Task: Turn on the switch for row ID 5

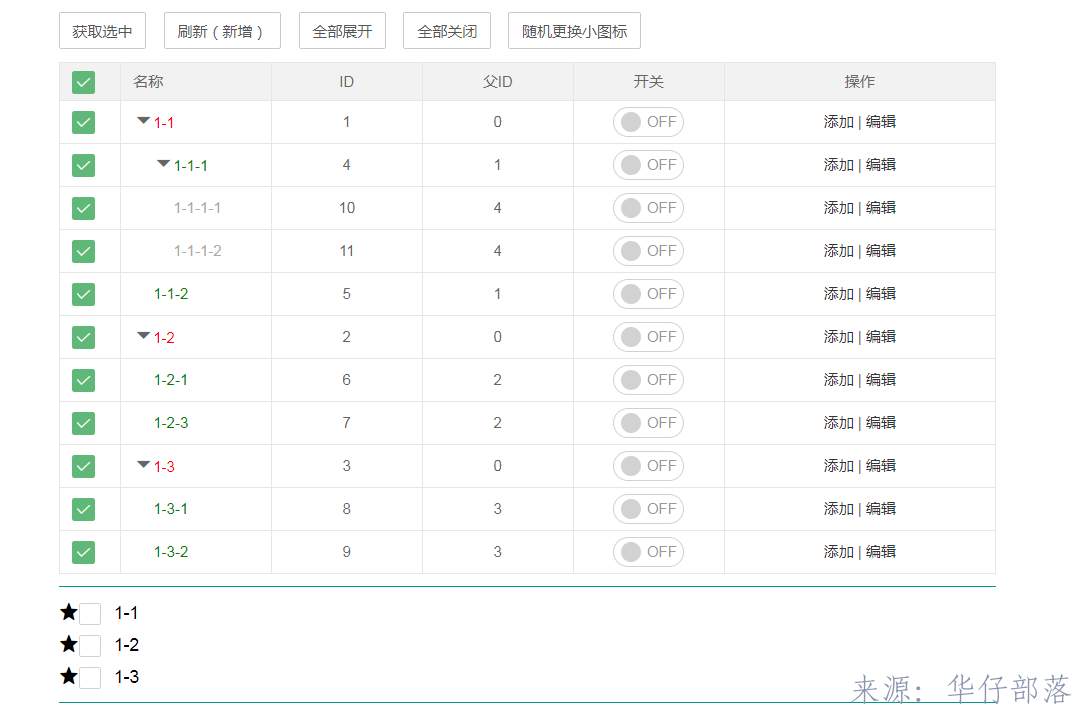Action: (x=648, y=294)
